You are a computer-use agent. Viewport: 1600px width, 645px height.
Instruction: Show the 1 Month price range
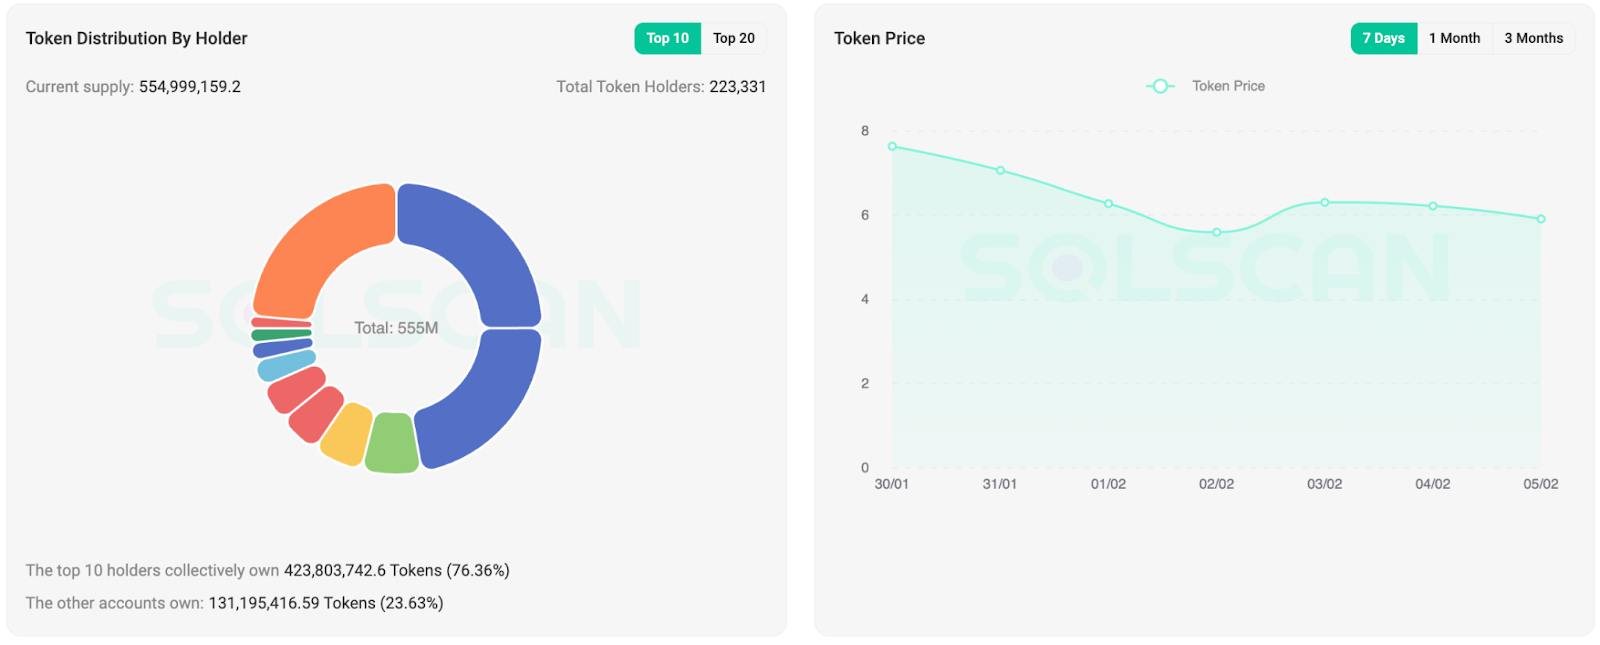[x=1454, y=38]
